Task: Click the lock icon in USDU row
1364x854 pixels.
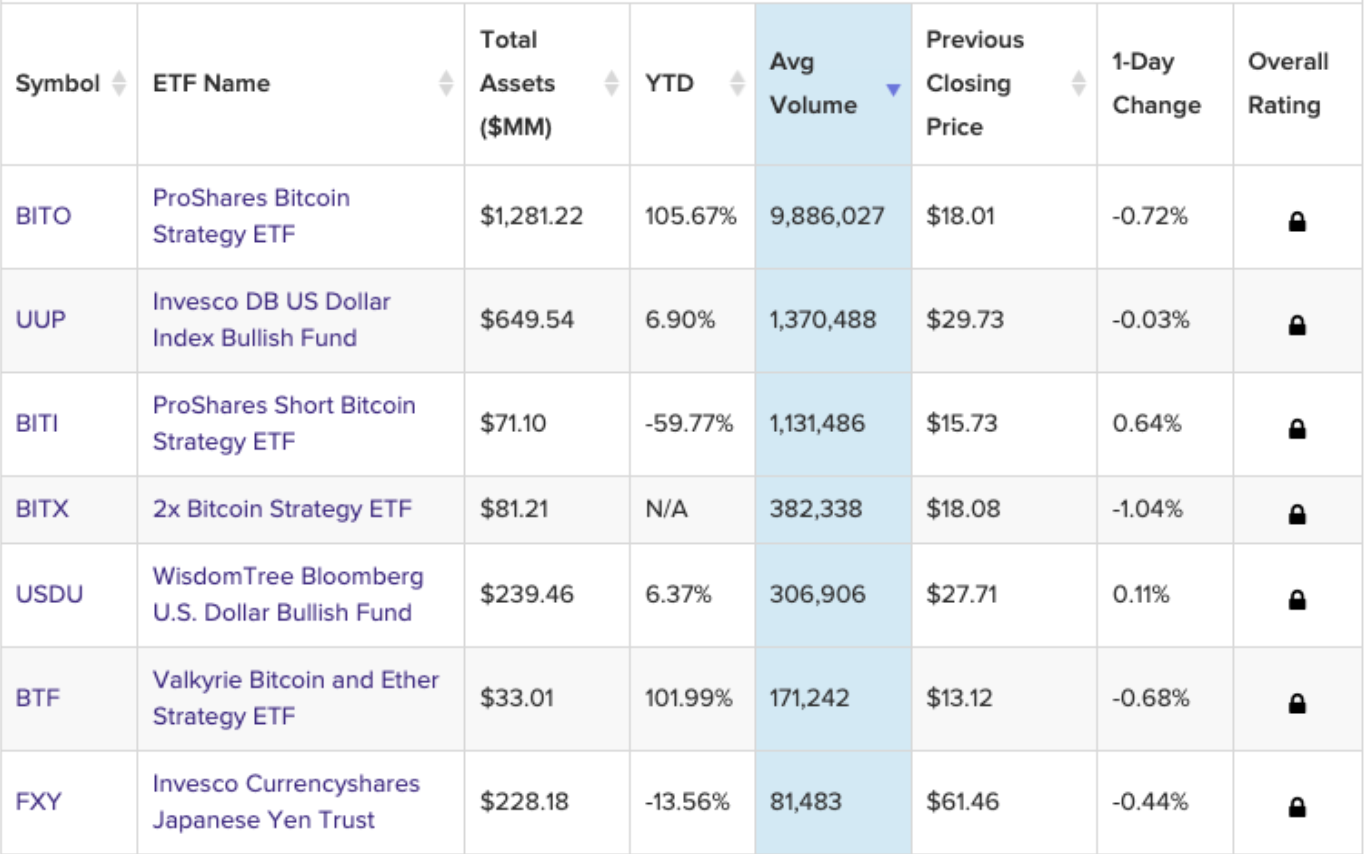Action: click(x=1297, y=600)
